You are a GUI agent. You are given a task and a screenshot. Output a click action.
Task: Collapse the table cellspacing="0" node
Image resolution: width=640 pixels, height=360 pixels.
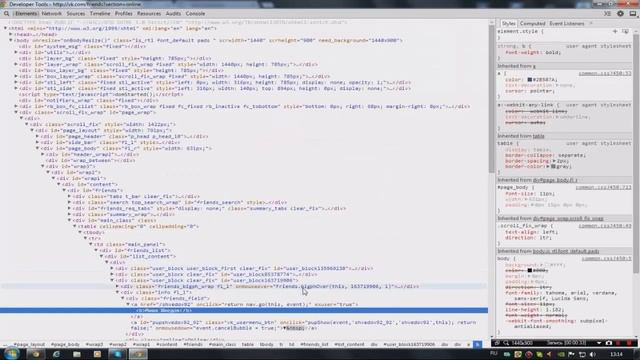pyautogui.click(x=75, y=227)
